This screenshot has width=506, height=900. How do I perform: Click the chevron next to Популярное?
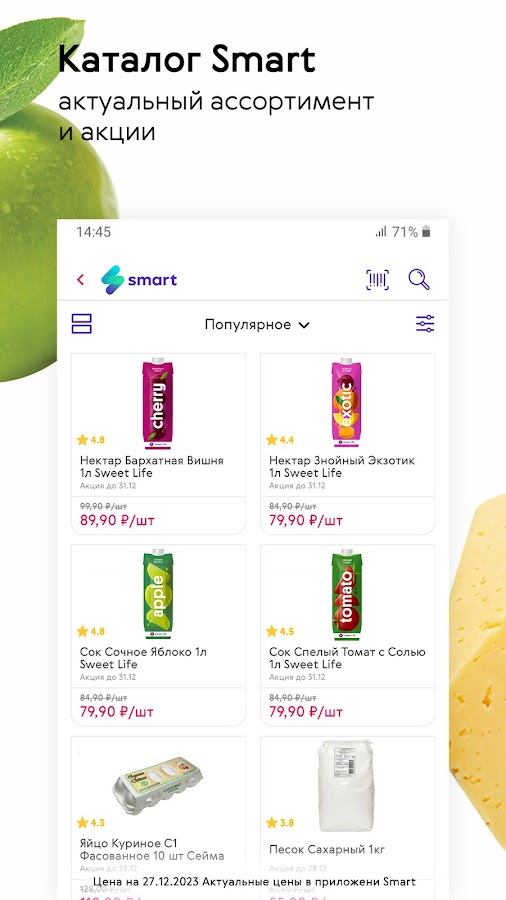coord(304,325)
